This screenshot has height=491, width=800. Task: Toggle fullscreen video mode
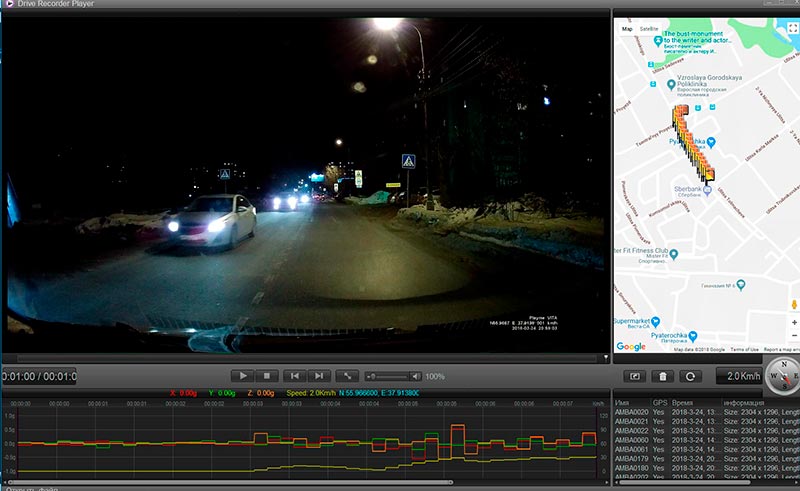(x=346, y=376)
